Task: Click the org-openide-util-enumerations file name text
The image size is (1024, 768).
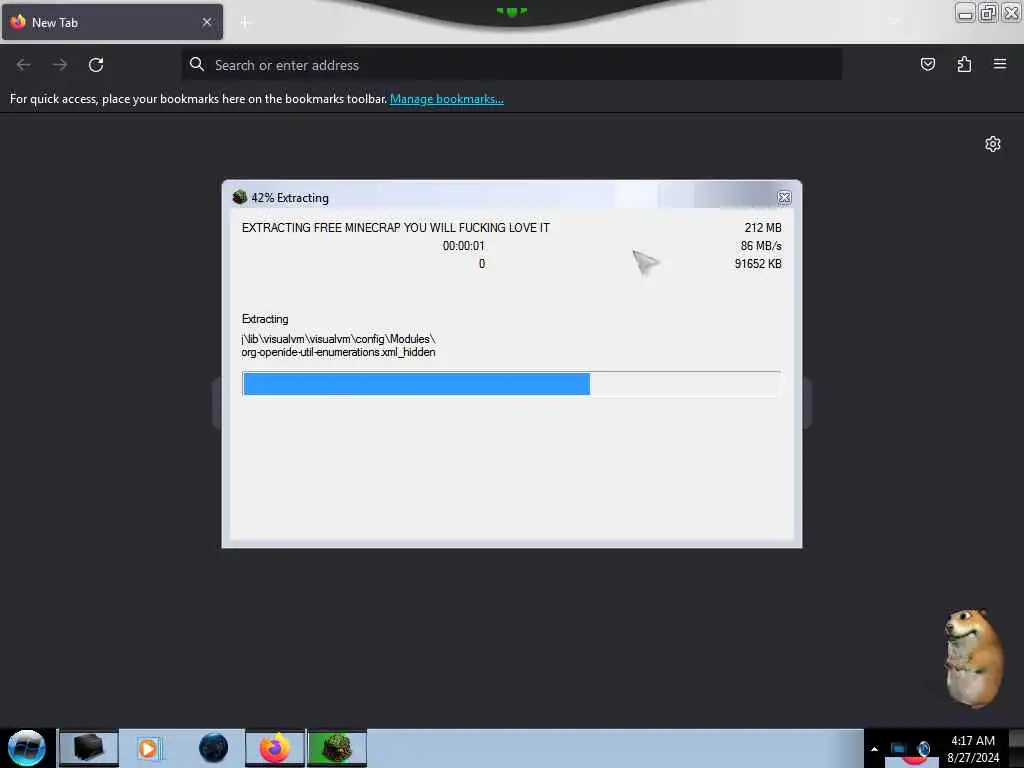Action: pyautogui.click(x=338, y=352)
